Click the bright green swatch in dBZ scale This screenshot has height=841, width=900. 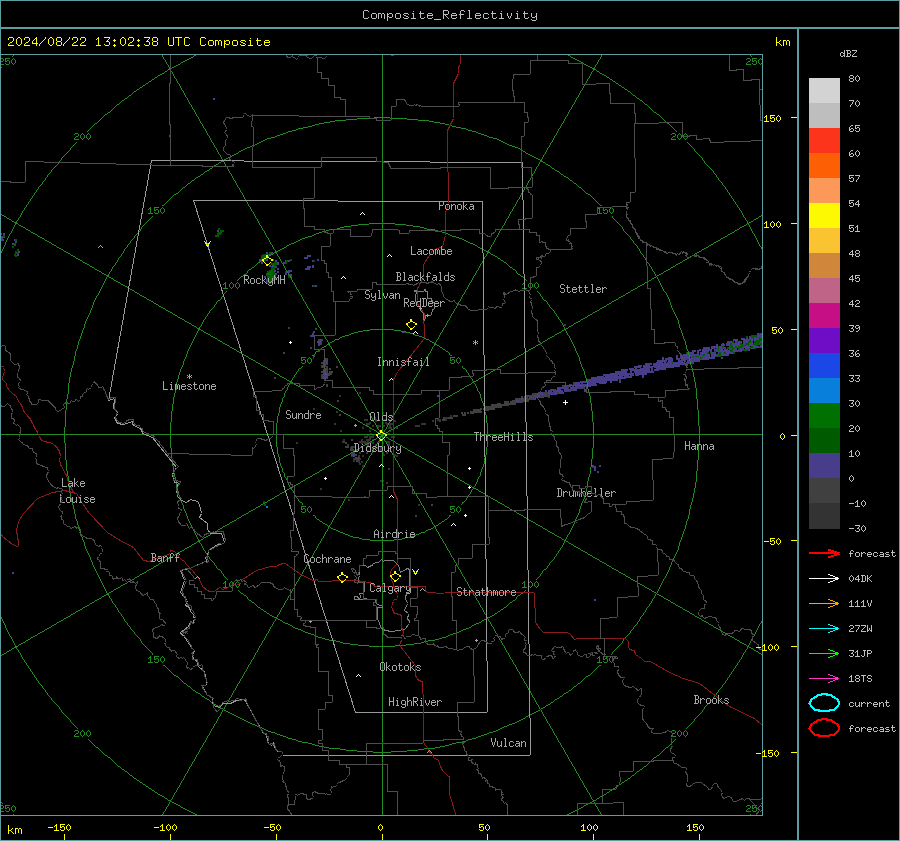(x=824, y=415)
